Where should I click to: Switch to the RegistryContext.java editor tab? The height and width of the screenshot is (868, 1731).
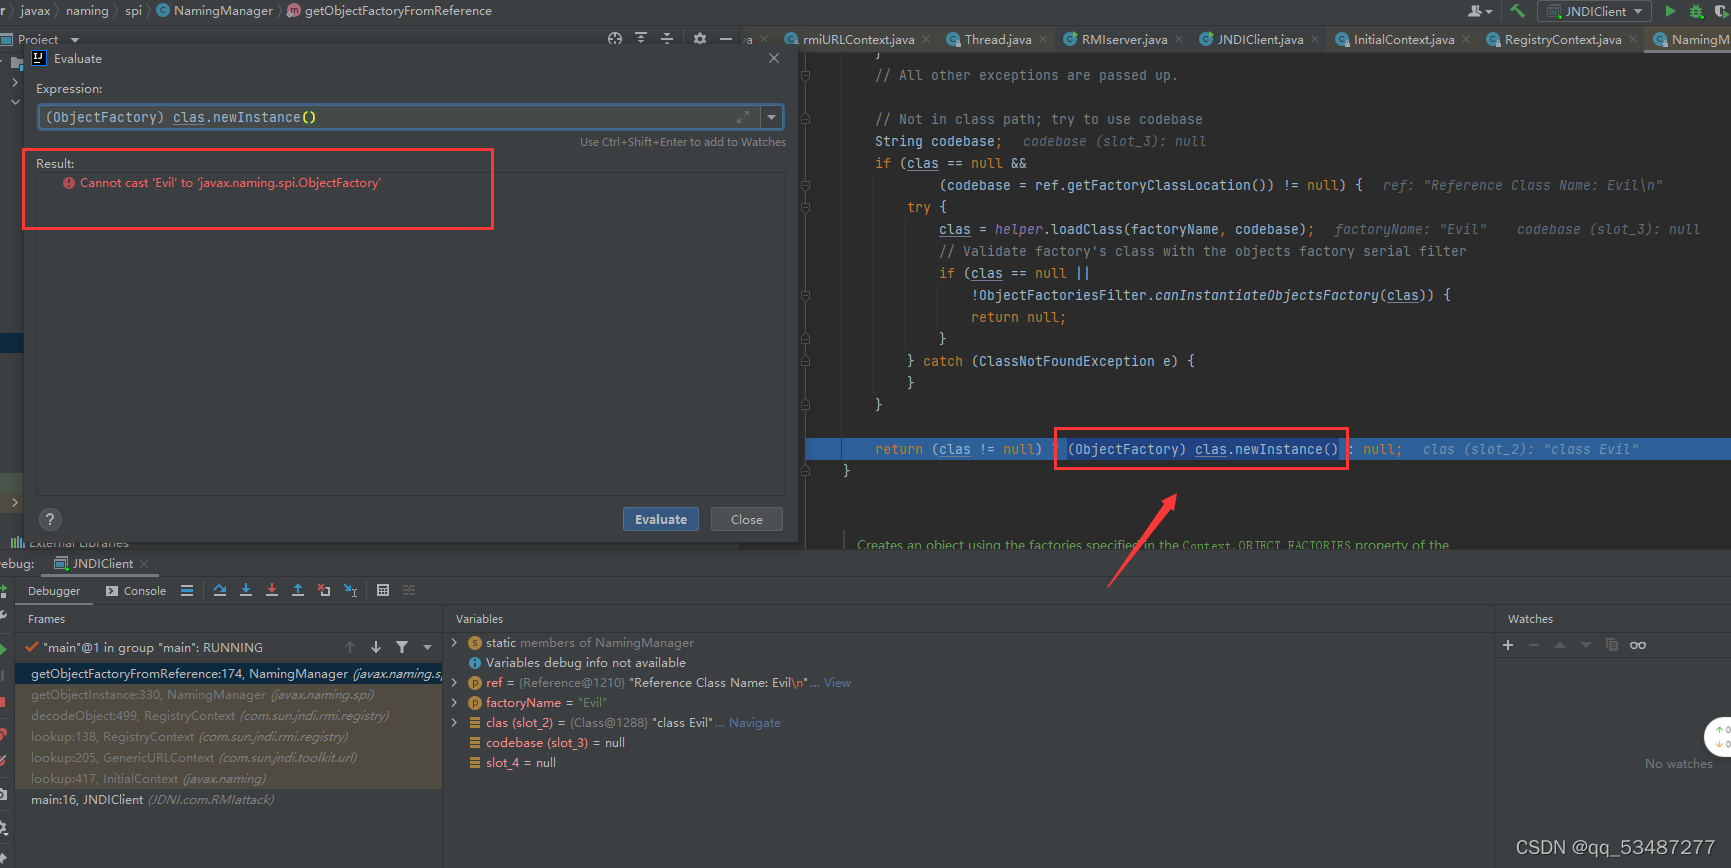pyautogui.click(x=1562, y=39)
